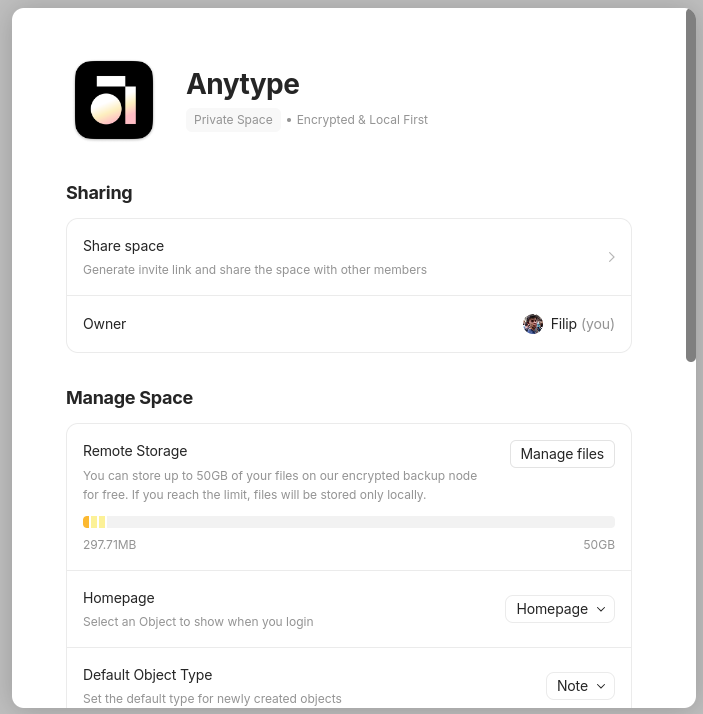Click the Private Space badge

point(233,120)
